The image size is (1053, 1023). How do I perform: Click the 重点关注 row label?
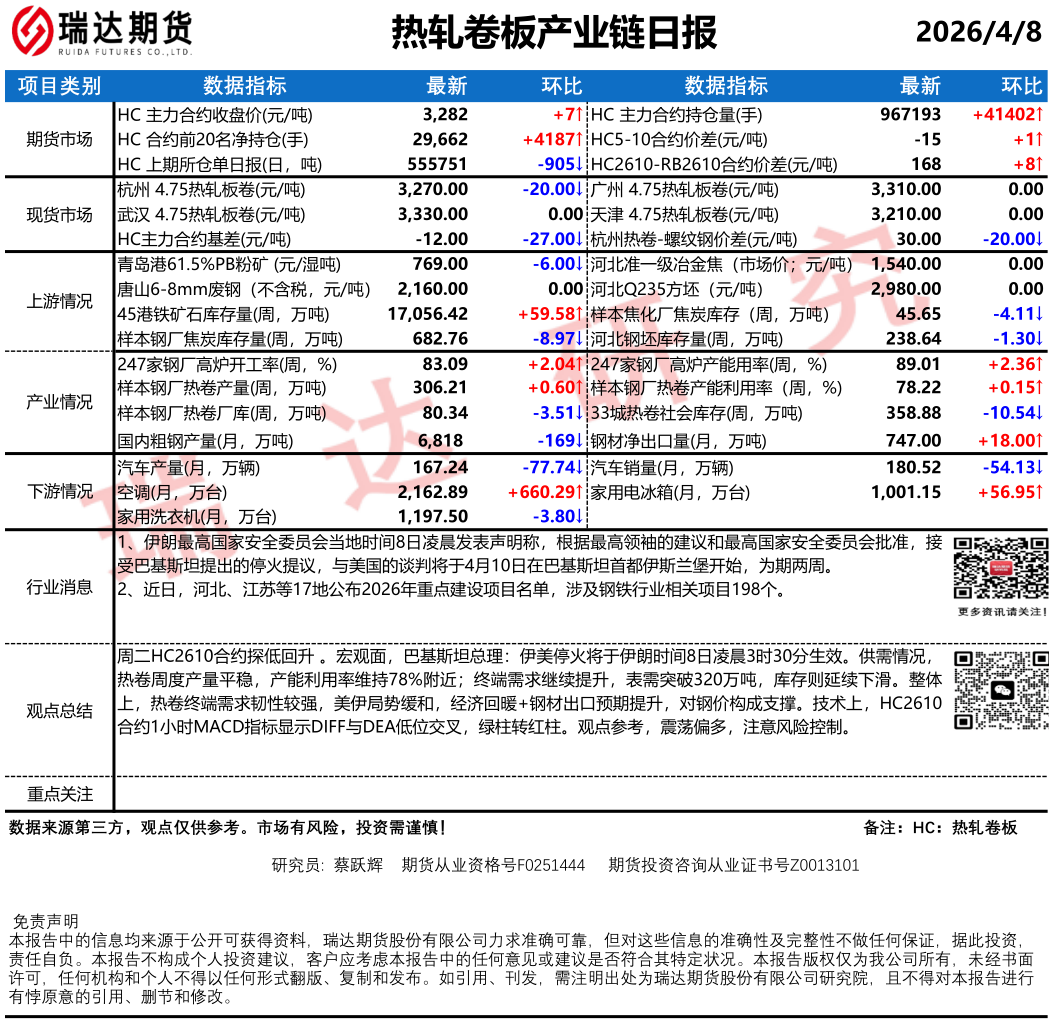[x=59, y=794]
